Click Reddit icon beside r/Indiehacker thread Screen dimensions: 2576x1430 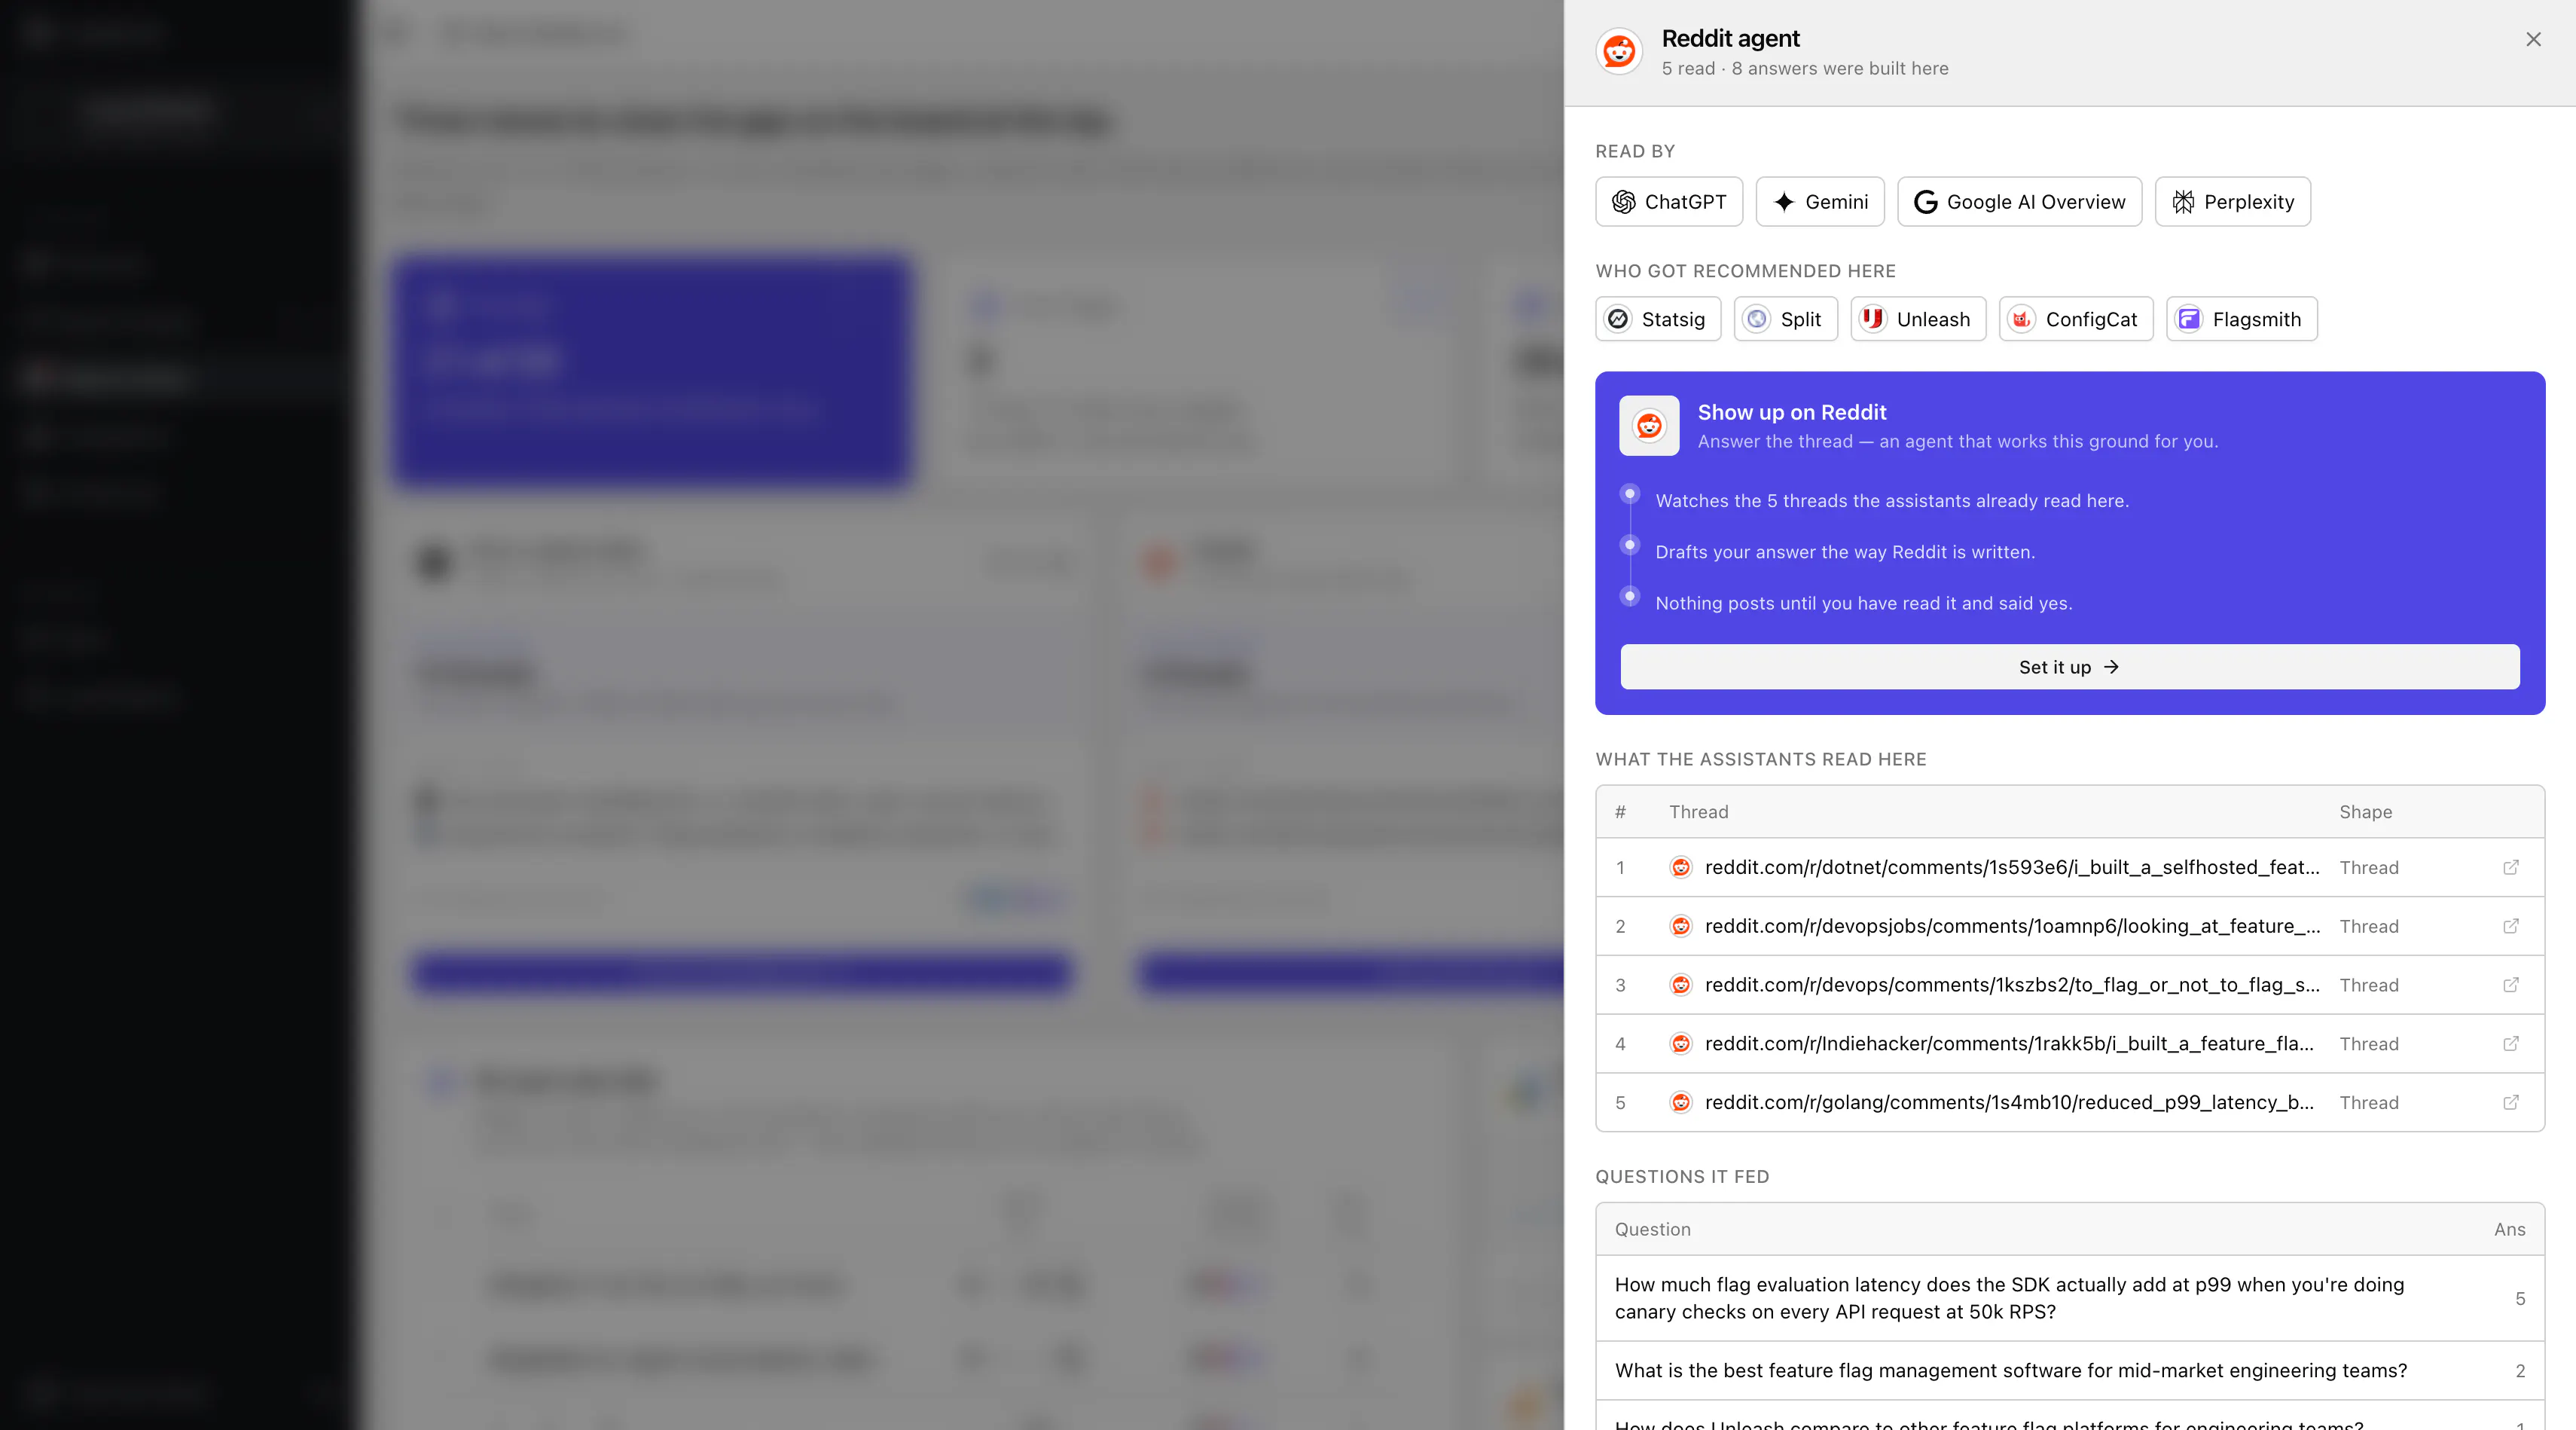pos(1681,1044)
